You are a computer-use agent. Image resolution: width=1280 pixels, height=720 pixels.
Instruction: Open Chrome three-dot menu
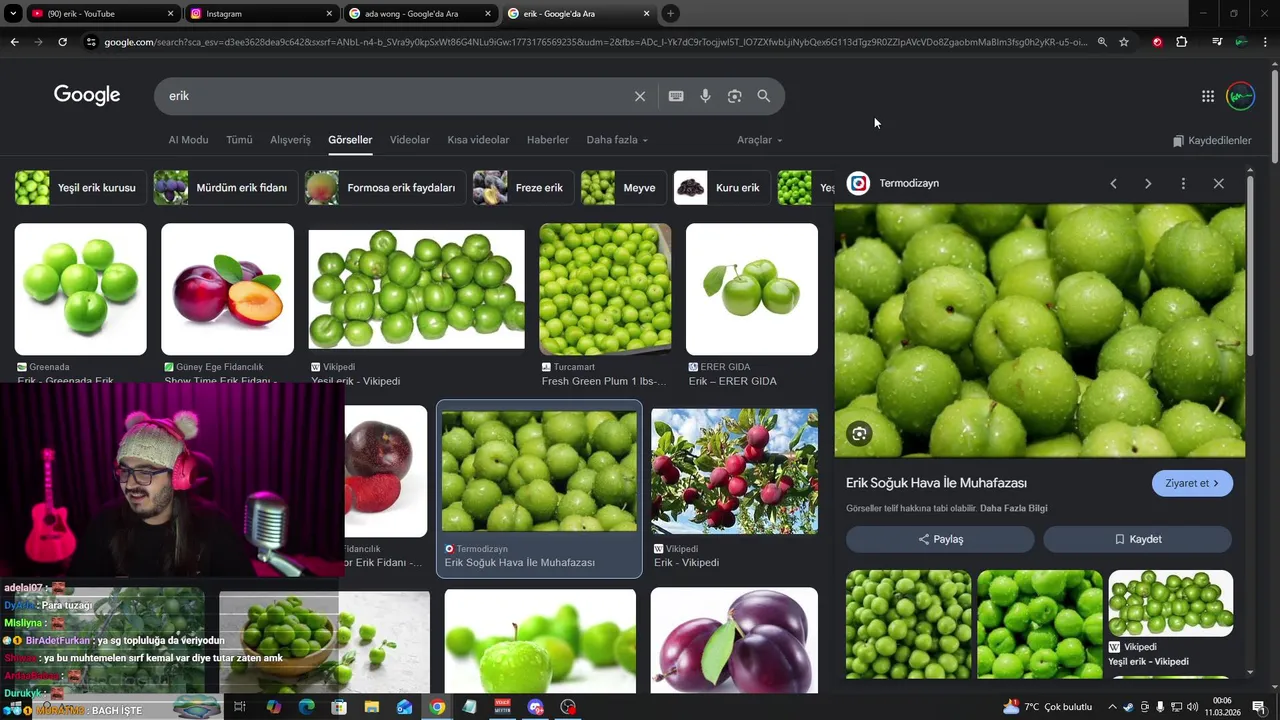[1266, 42]
